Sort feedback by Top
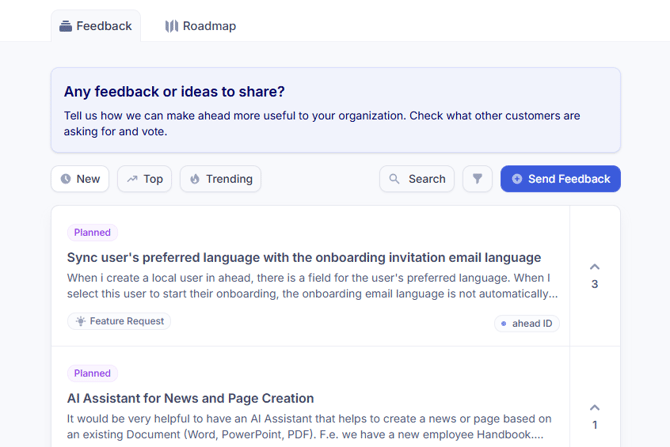The image size is (670, 447). pyautogui.click(x=144, y=179)
